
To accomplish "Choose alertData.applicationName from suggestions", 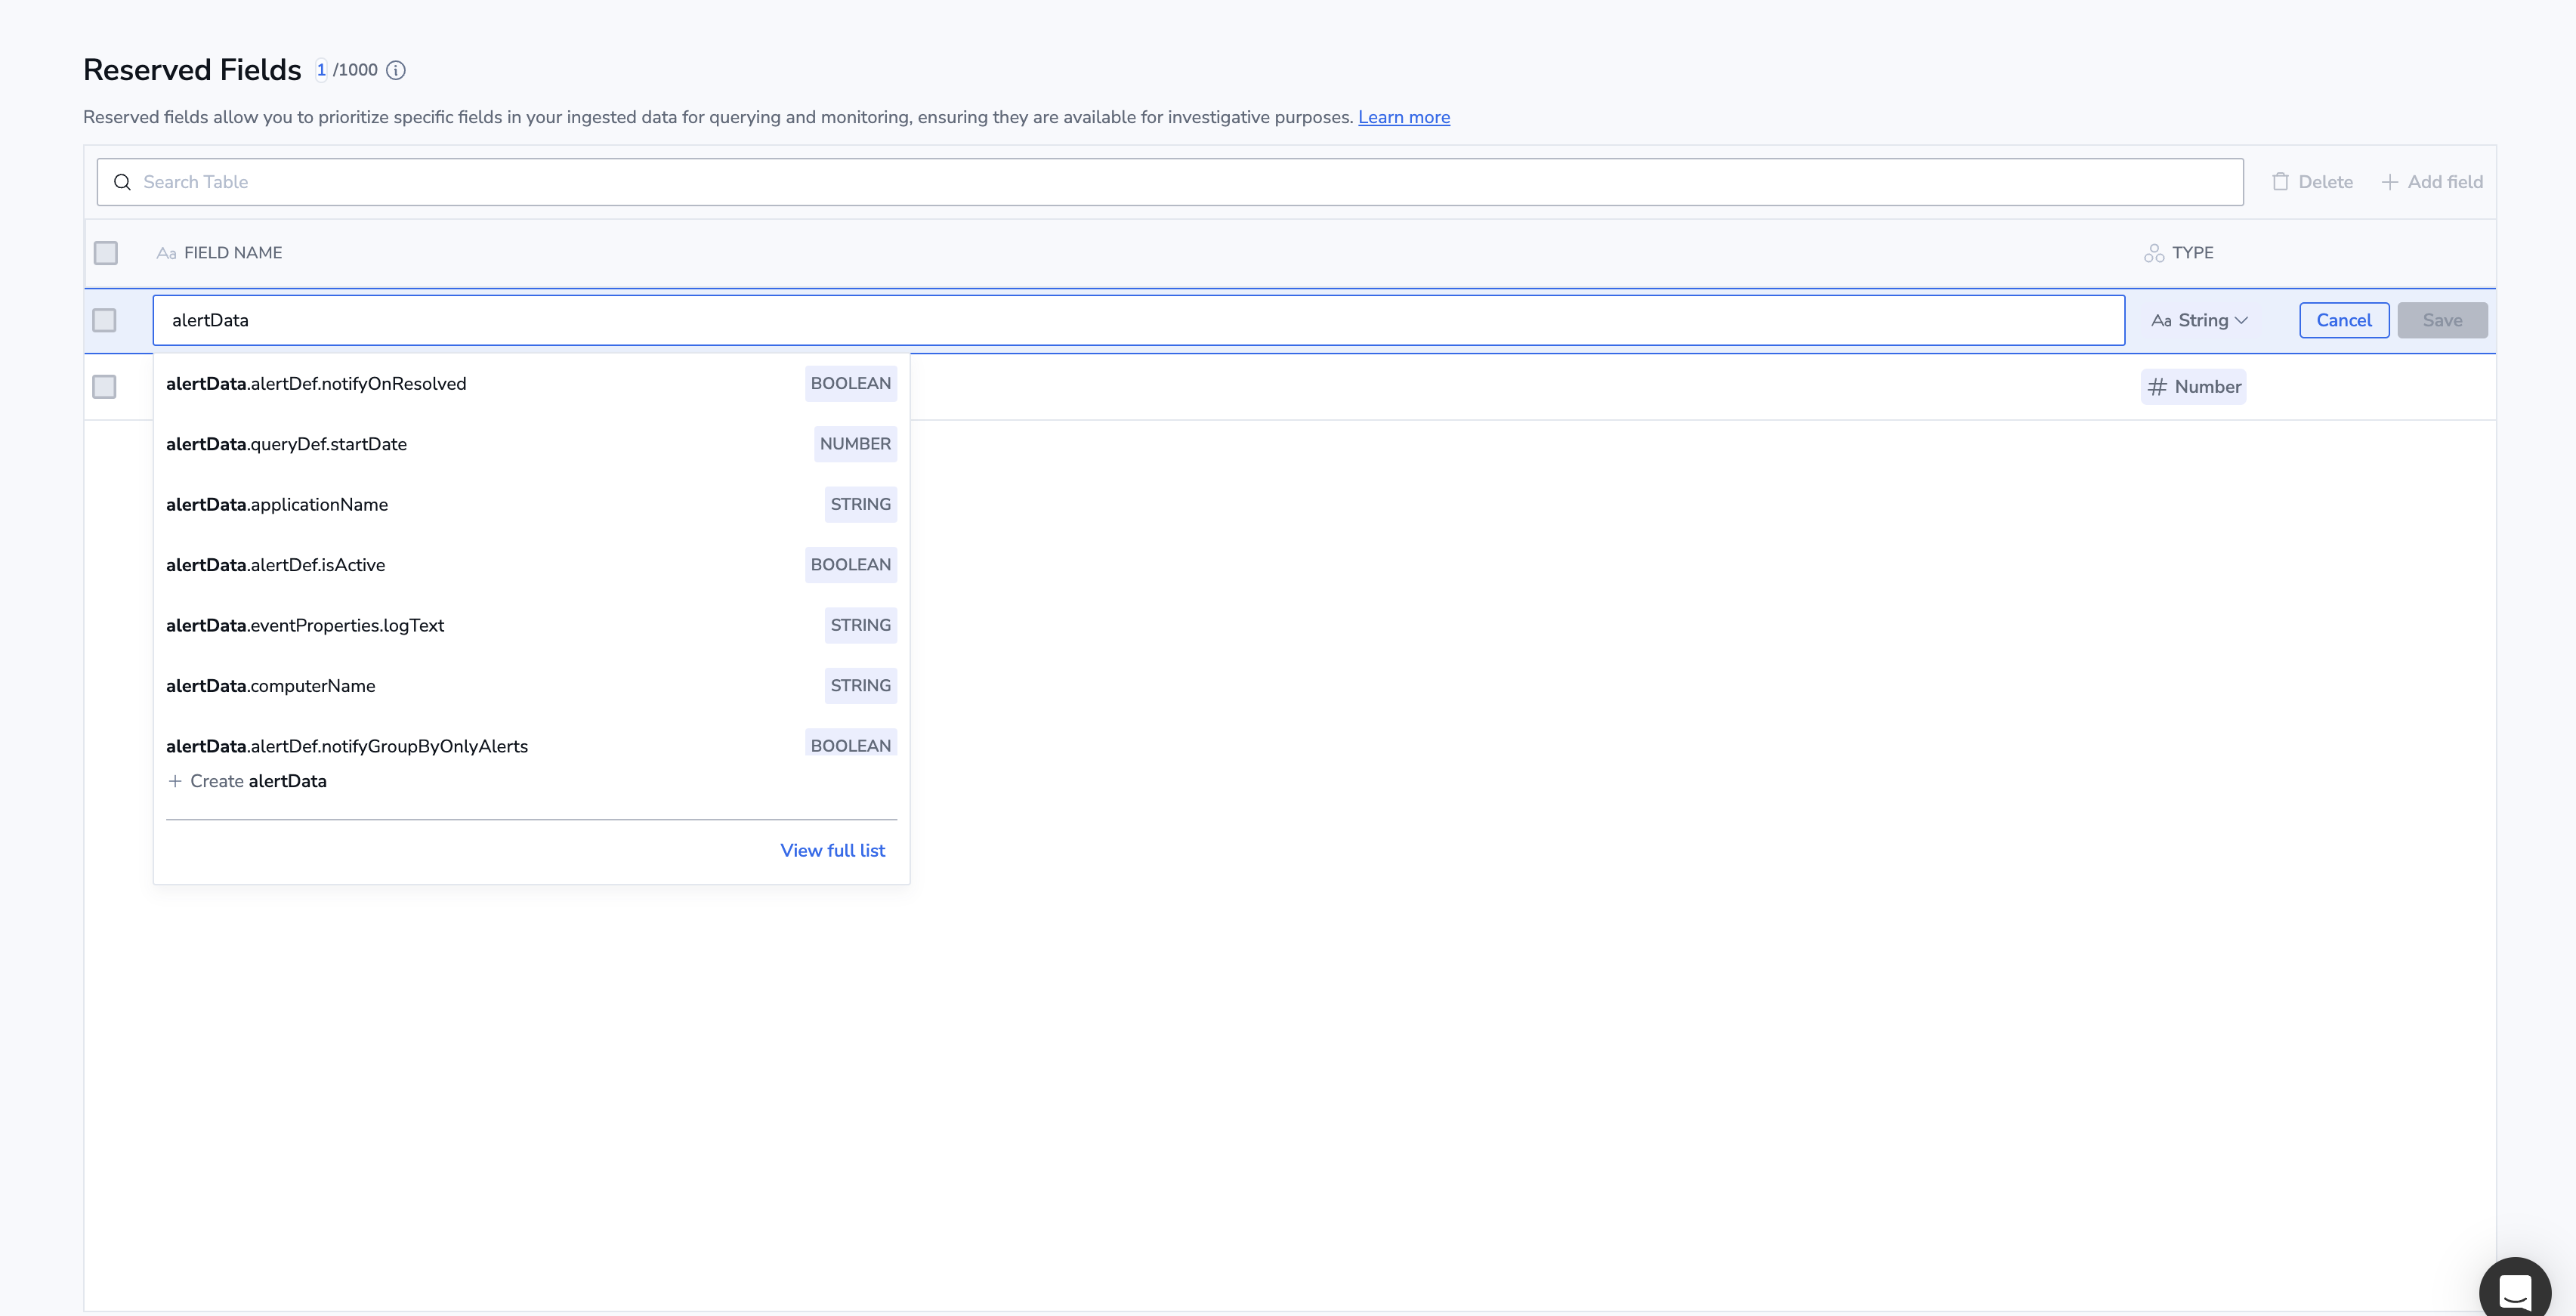I will click(x=531, y=505).
